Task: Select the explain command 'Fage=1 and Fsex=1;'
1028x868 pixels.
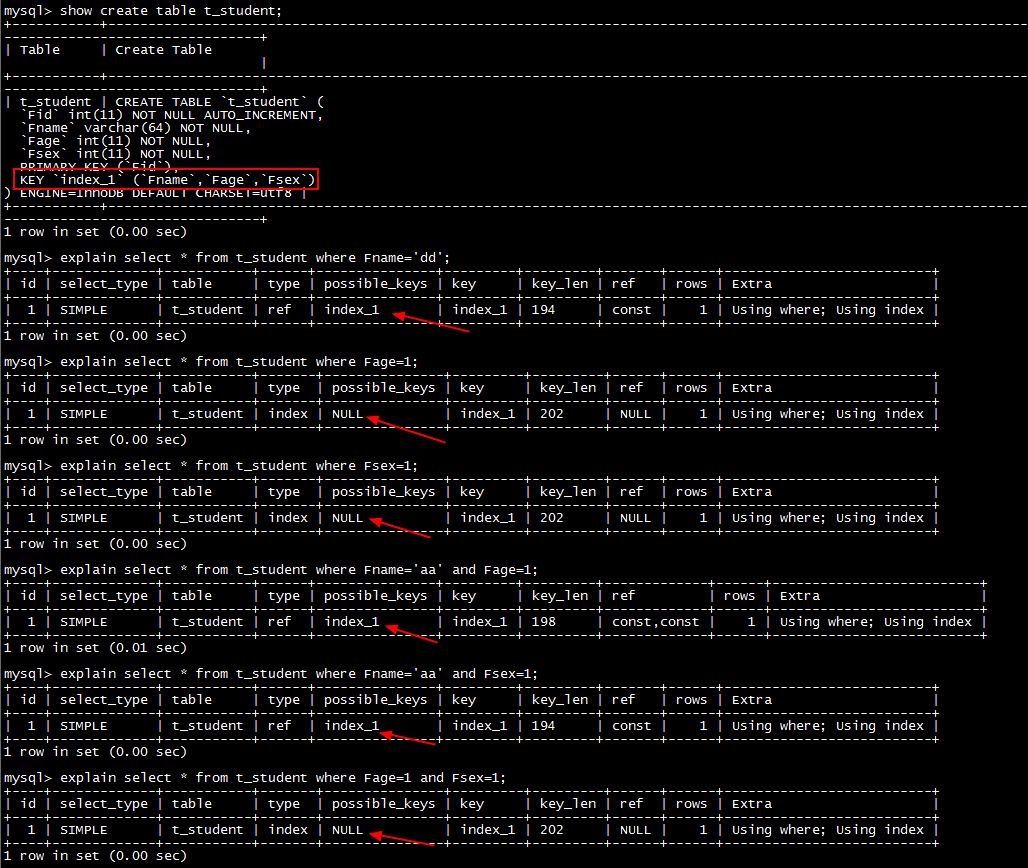Action: pyautogui.click(x=255, y=778)
